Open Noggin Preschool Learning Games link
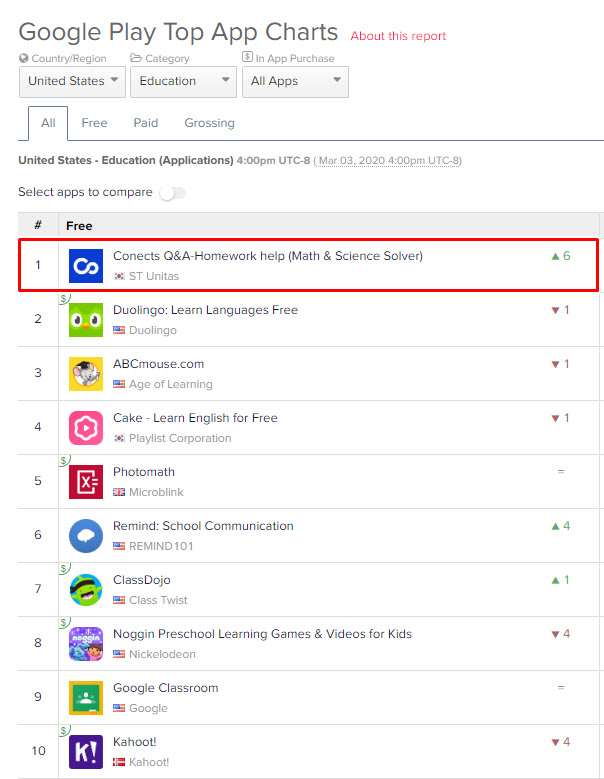The height and width of the screenshot is (779, 604). [262, 634]
